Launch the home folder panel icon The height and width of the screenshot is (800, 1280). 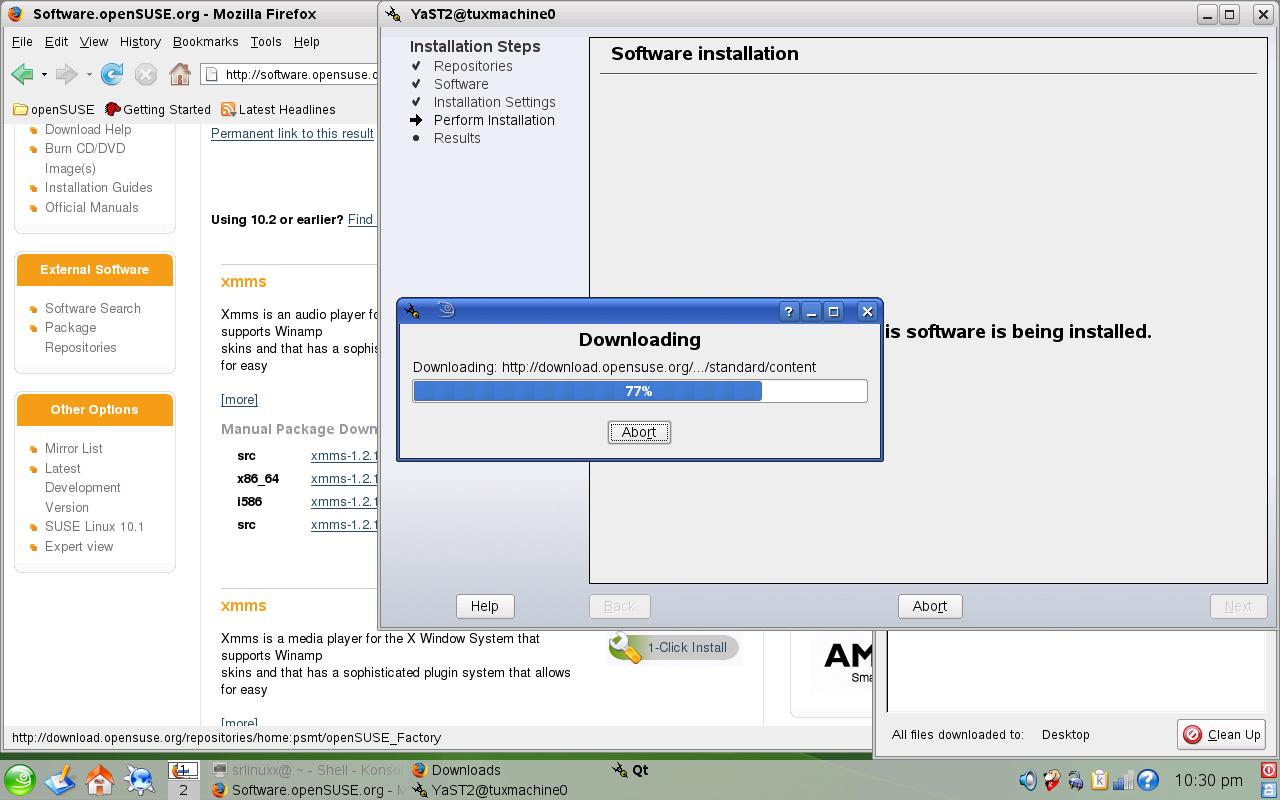[x=100, y=780]
